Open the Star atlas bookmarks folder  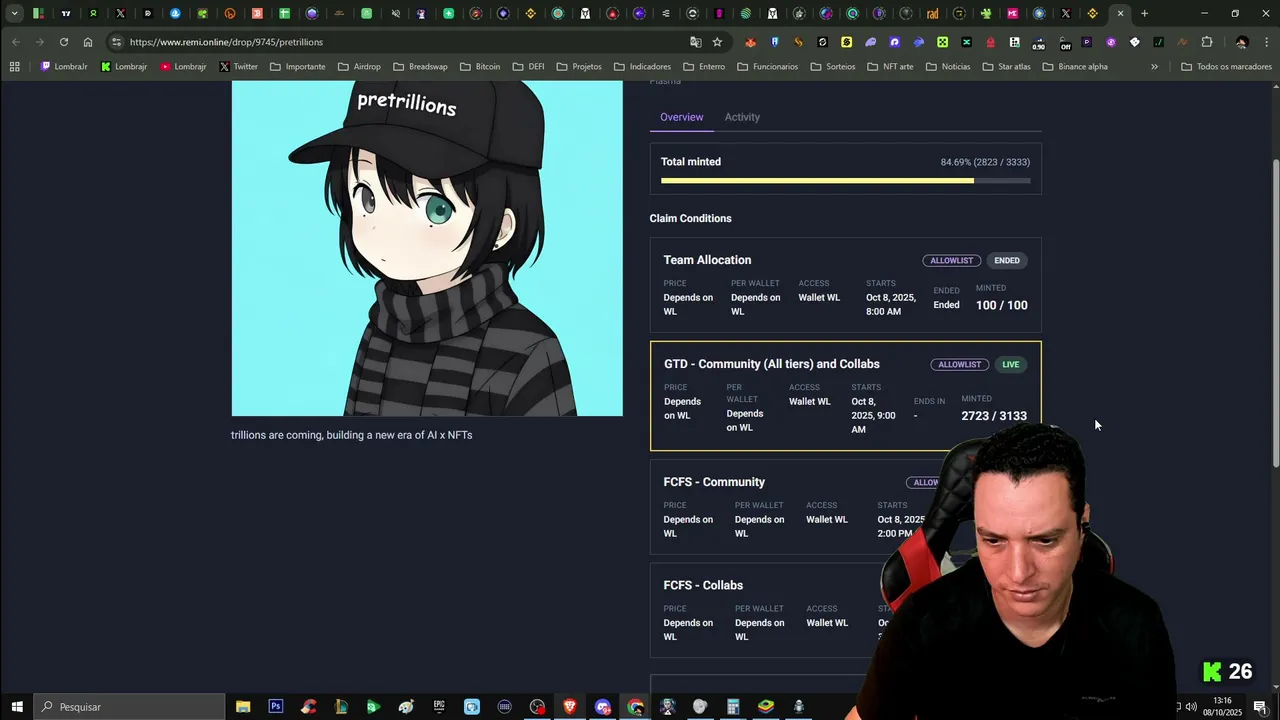tap(1006, 67)
